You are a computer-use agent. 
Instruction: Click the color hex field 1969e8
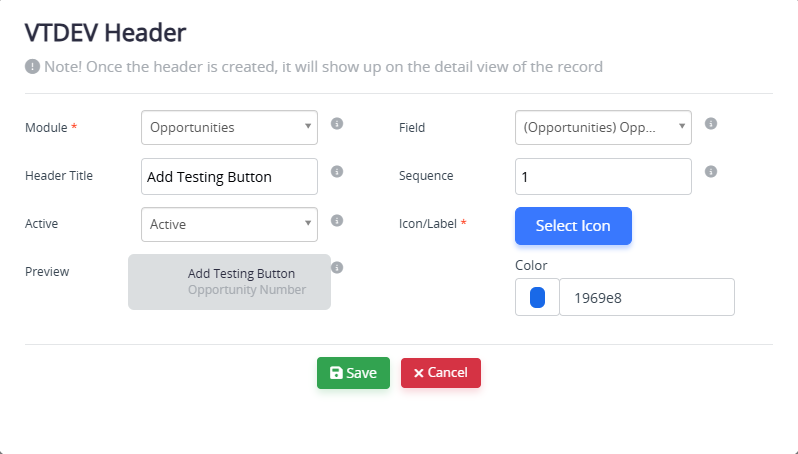[x=647, y=297]
